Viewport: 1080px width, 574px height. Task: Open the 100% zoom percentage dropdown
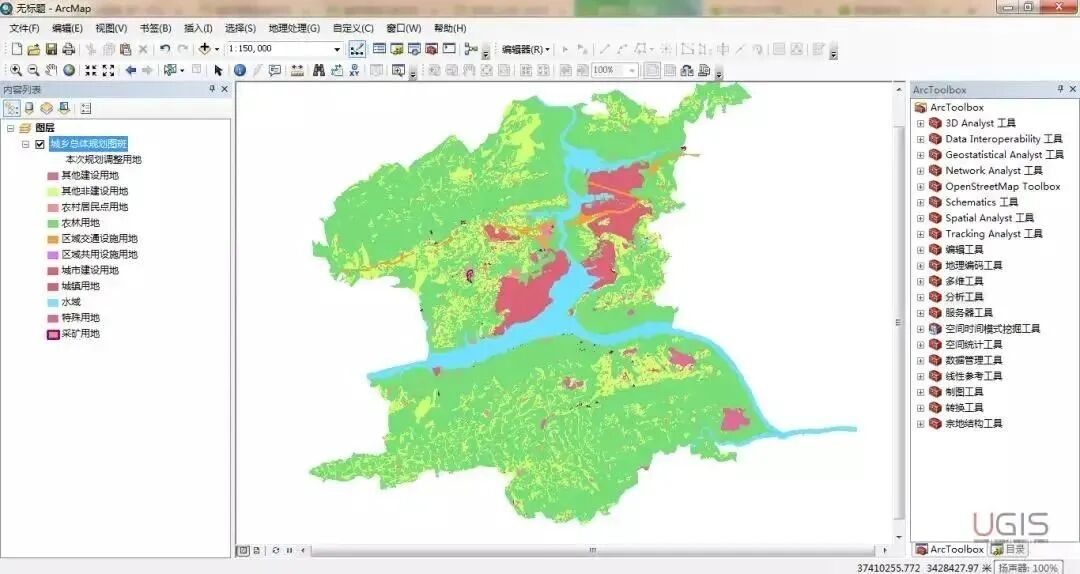(x=632, y=70)
